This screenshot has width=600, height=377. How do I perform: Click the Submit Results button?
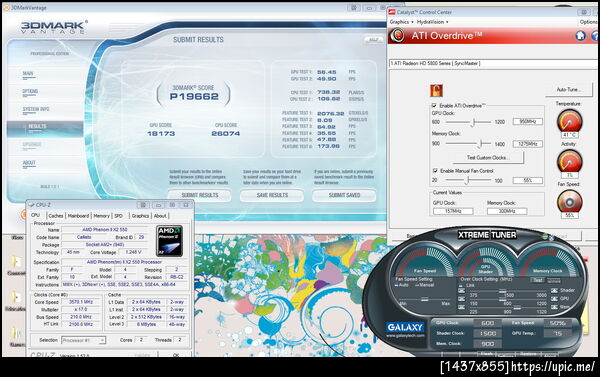pyautogui.click(x=200, y=195)
